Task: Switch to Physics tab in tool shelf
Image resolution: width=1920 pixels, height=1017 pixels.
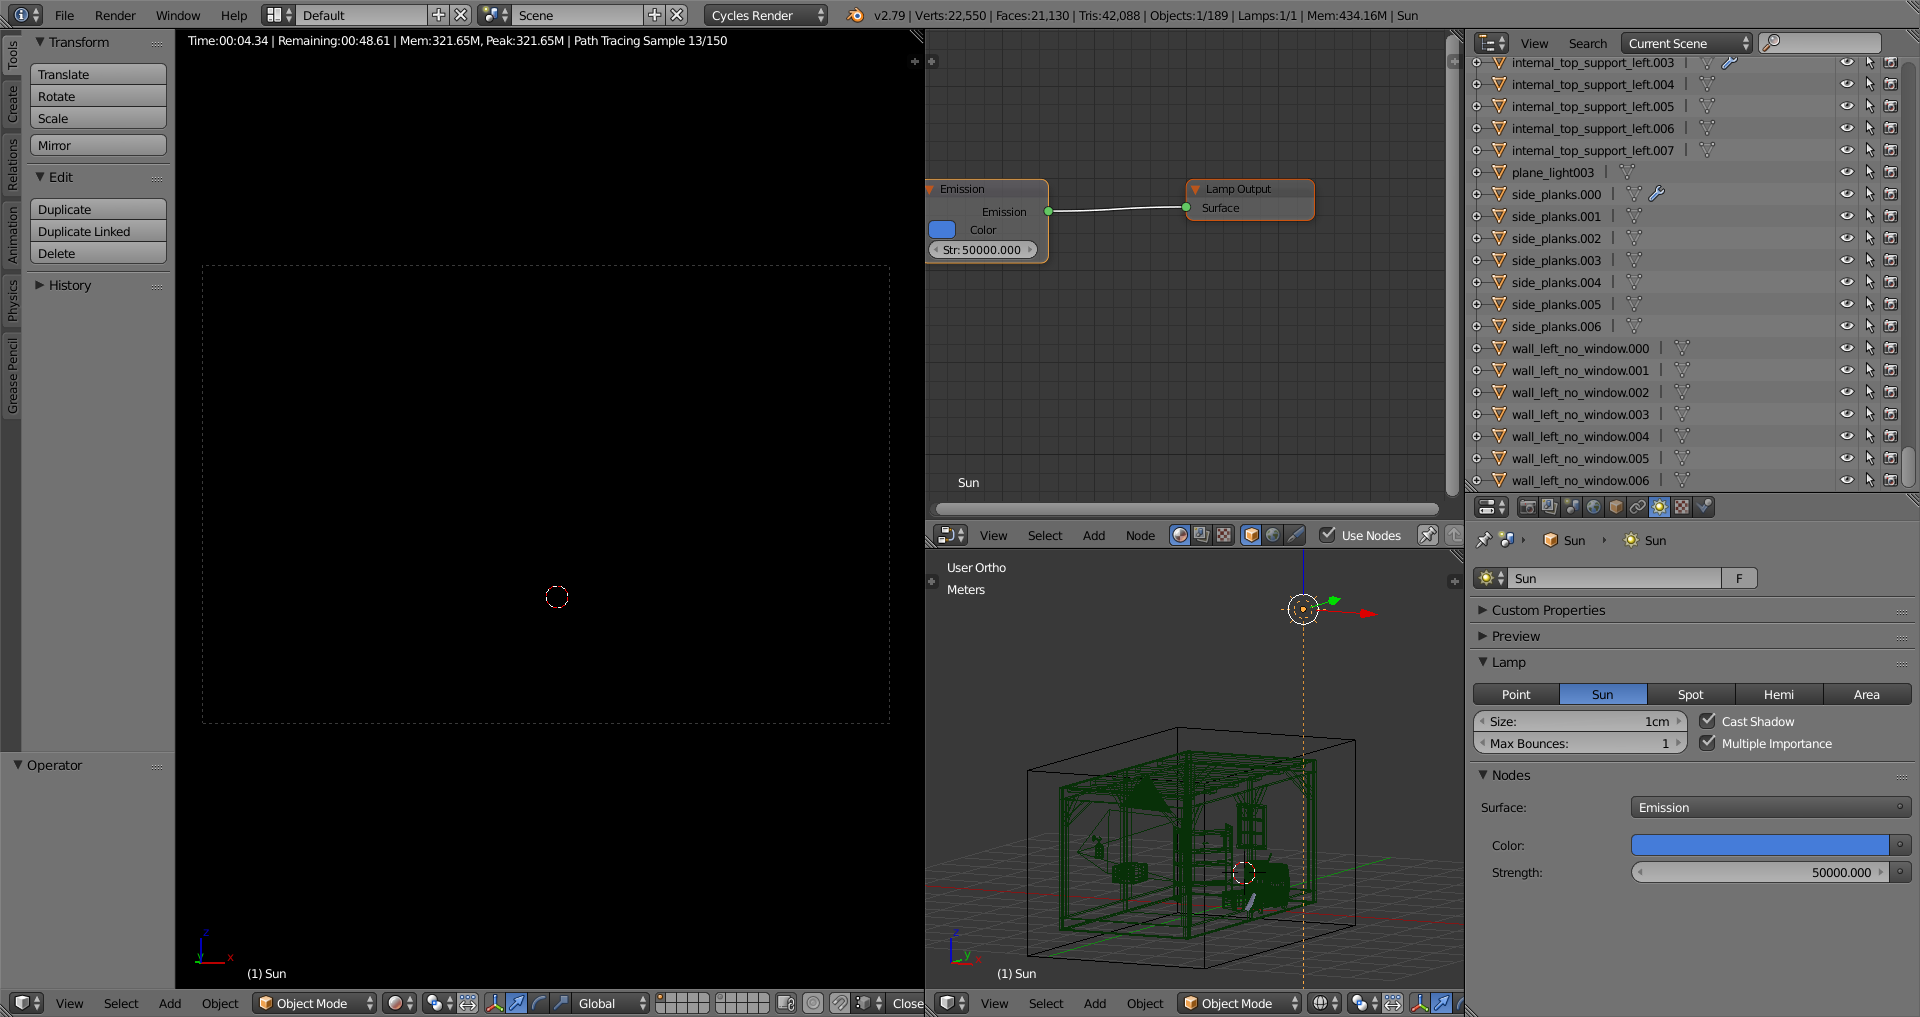Action: tap(12, 299)
